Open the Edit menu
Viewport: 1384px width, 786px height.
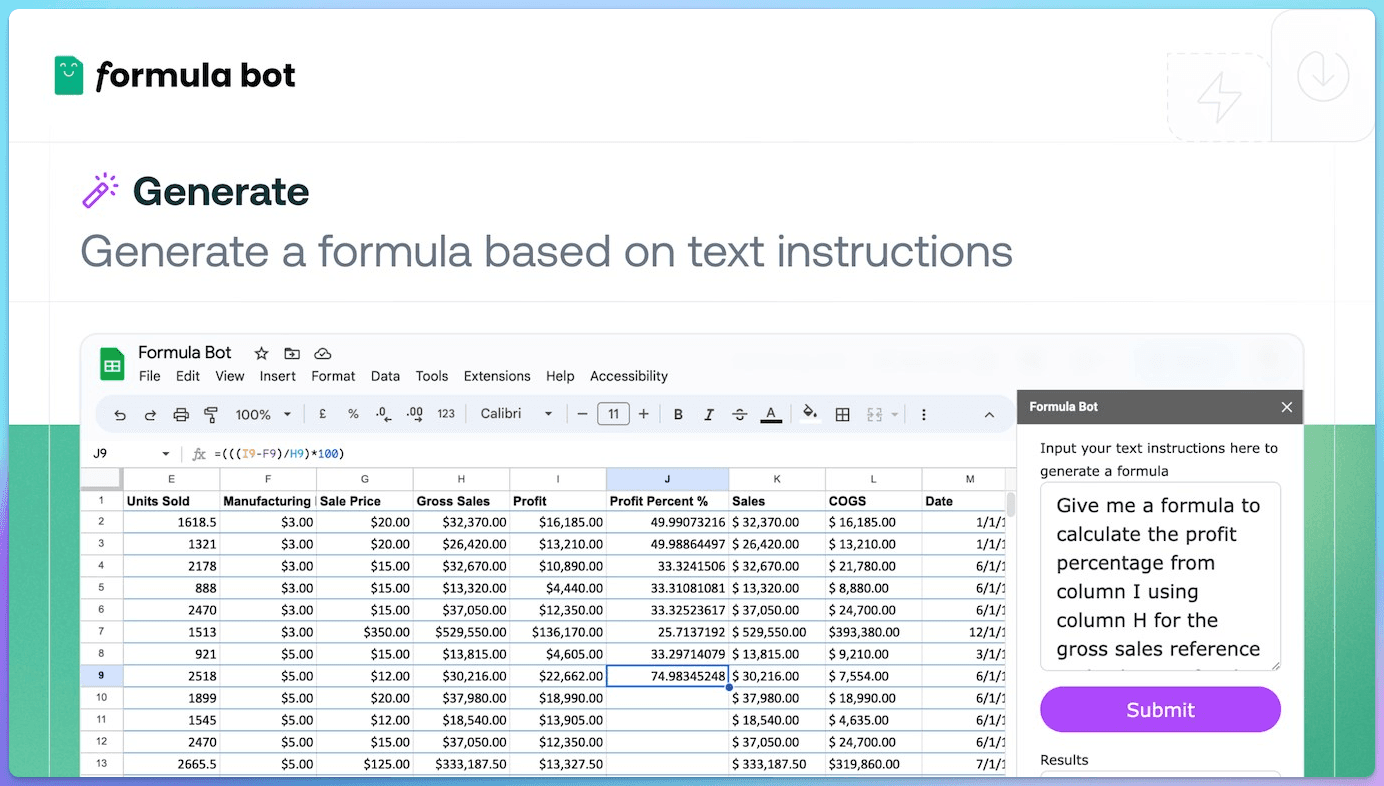click(188, 376)
